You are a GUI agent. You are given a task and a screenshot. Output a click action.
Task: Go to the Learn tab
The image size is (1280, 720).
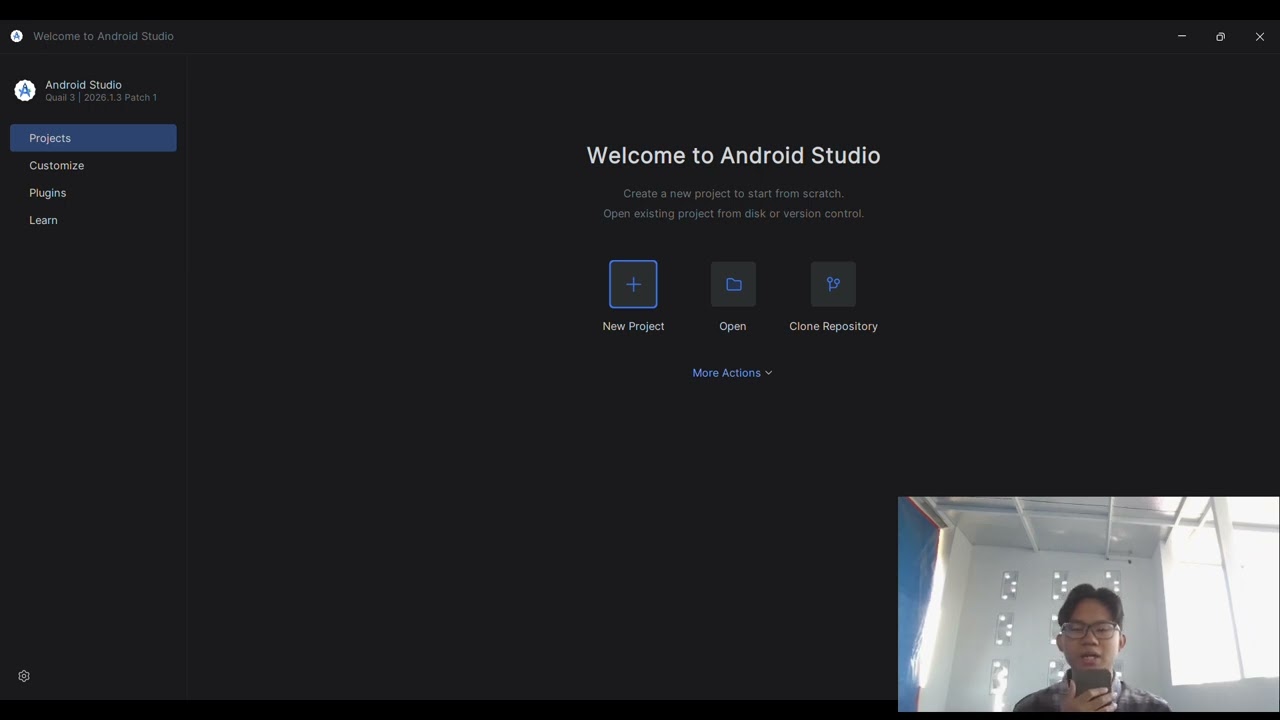(93, 220)
